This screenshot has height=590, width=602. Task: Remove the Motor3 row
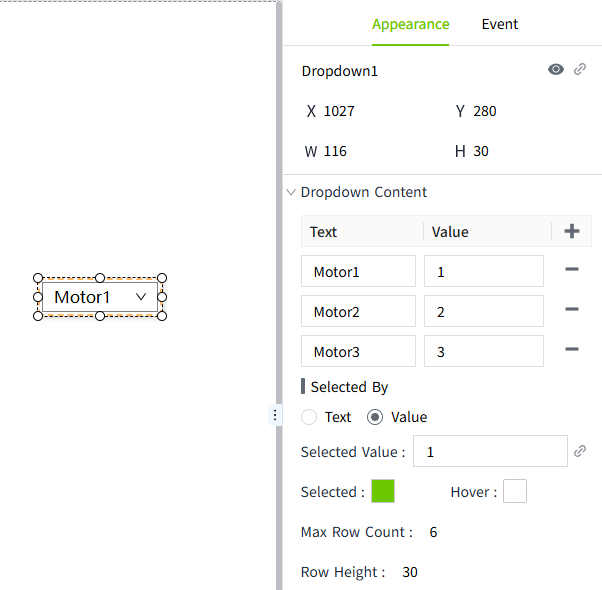[x=571, y=350]
